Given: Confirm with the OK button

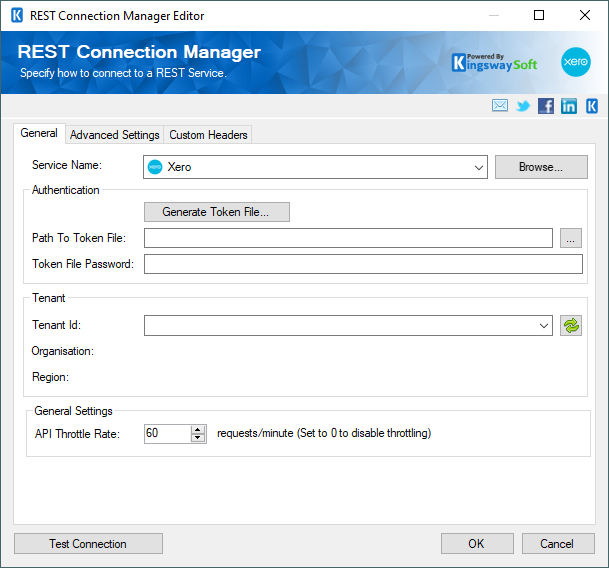Looking at the screenshot, I should [x=477, y=544].
